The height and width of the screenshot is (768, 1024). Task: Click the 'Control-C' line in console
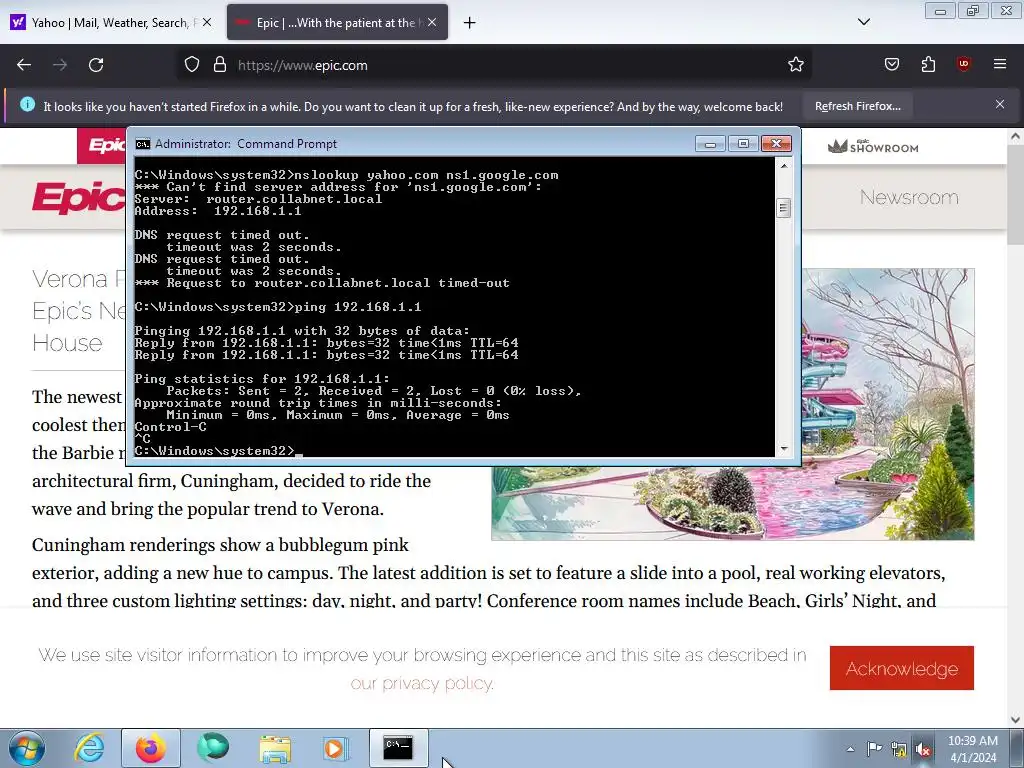click(x=170, y=426)
